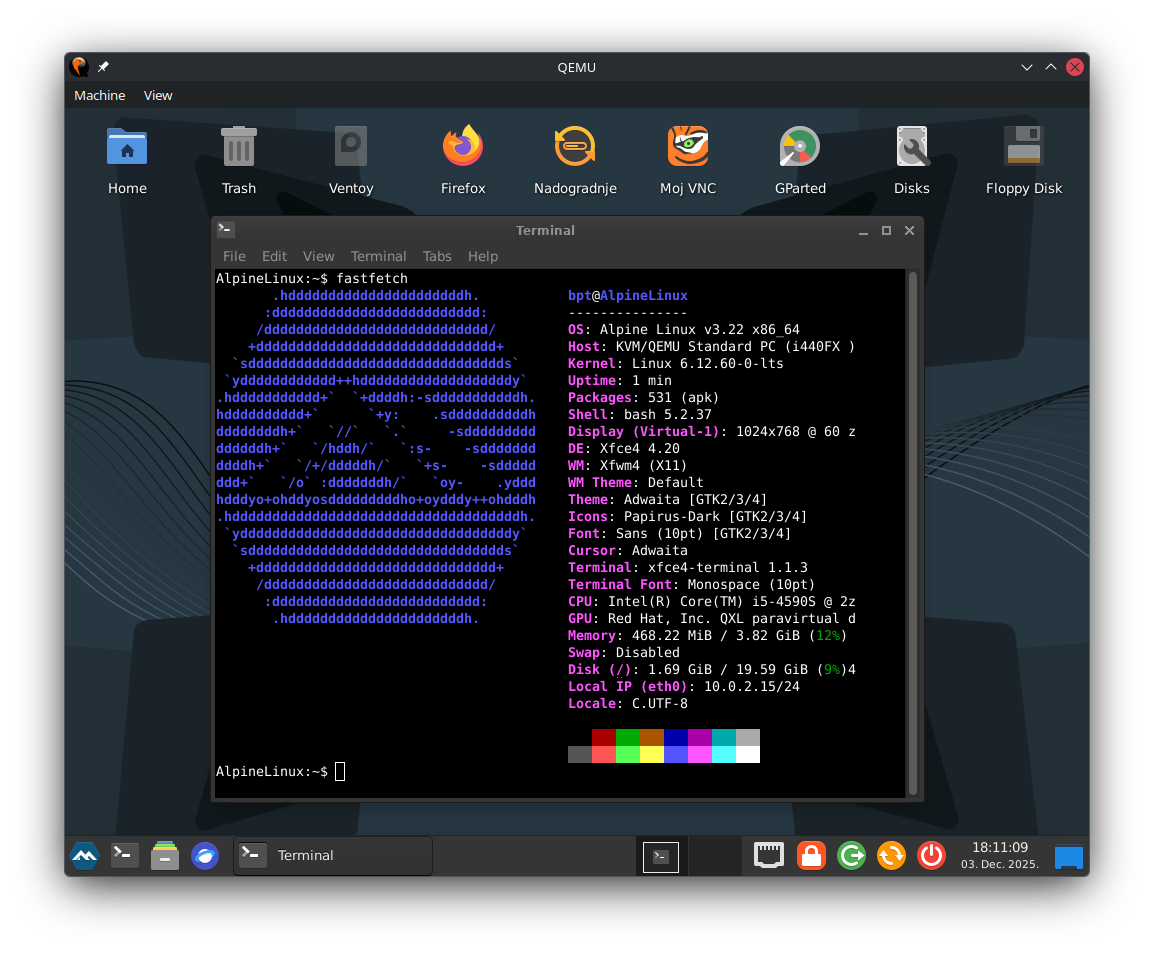Click the green logout icon in panel
This screenshot has height=953, width=1154.
click(851, 855)
